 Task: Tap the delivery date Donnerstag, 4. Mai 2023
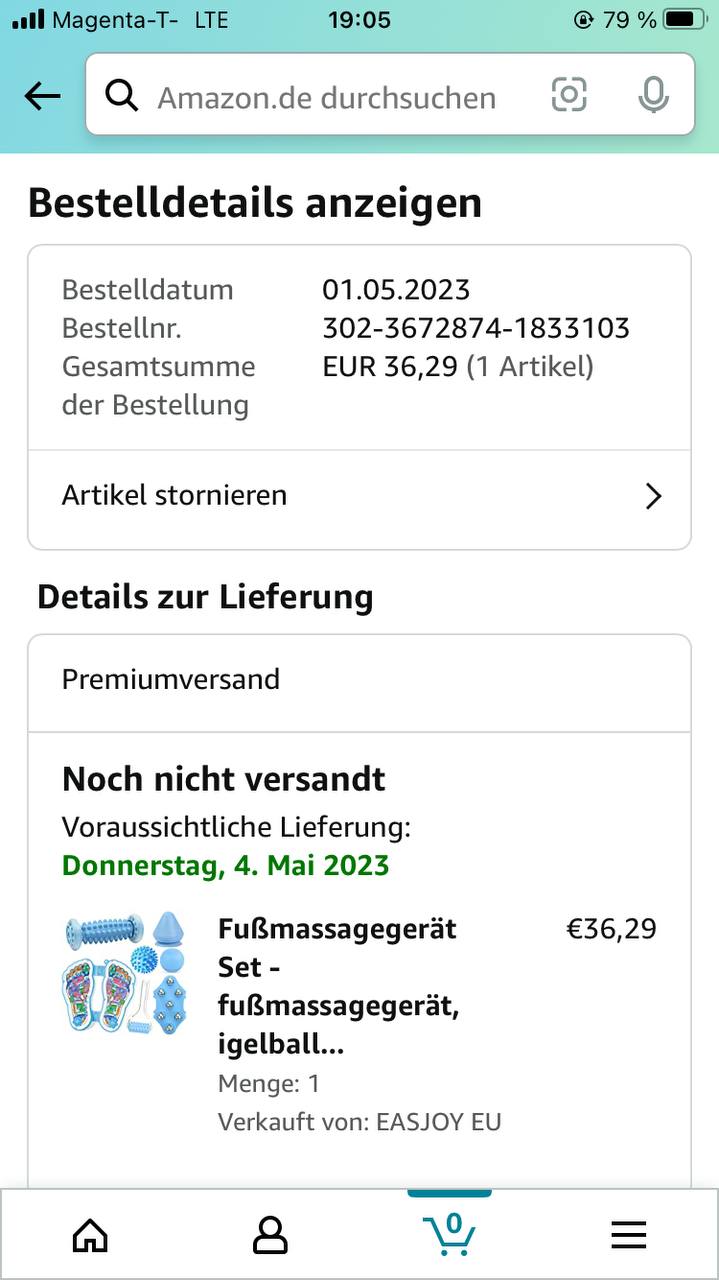point(226,865)
